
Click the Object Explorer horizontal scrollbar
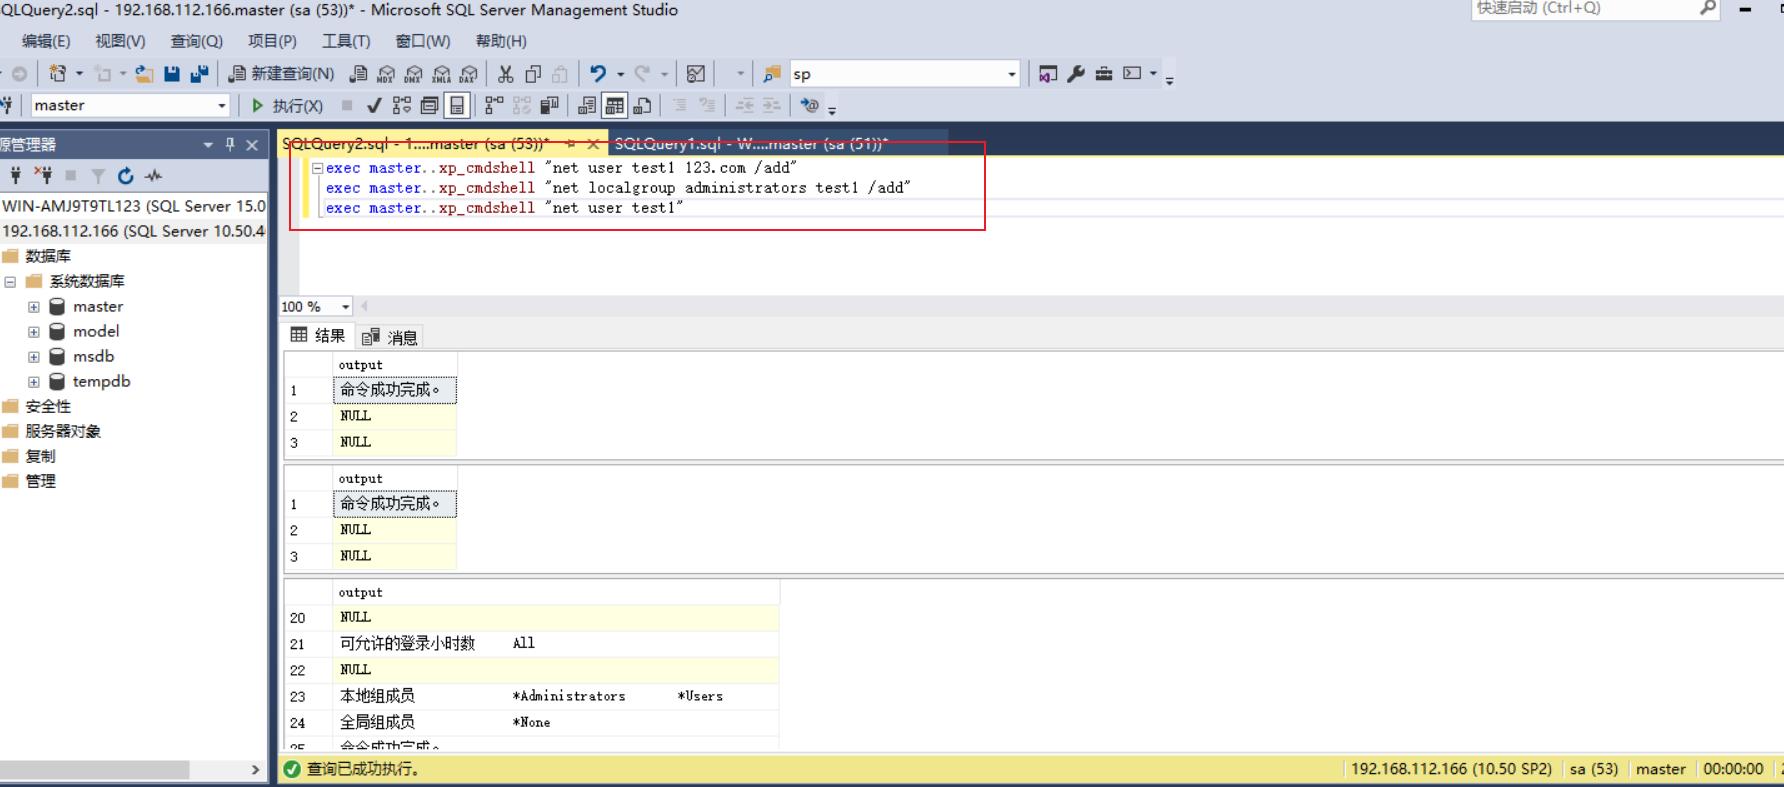click(x=95, y=770)
